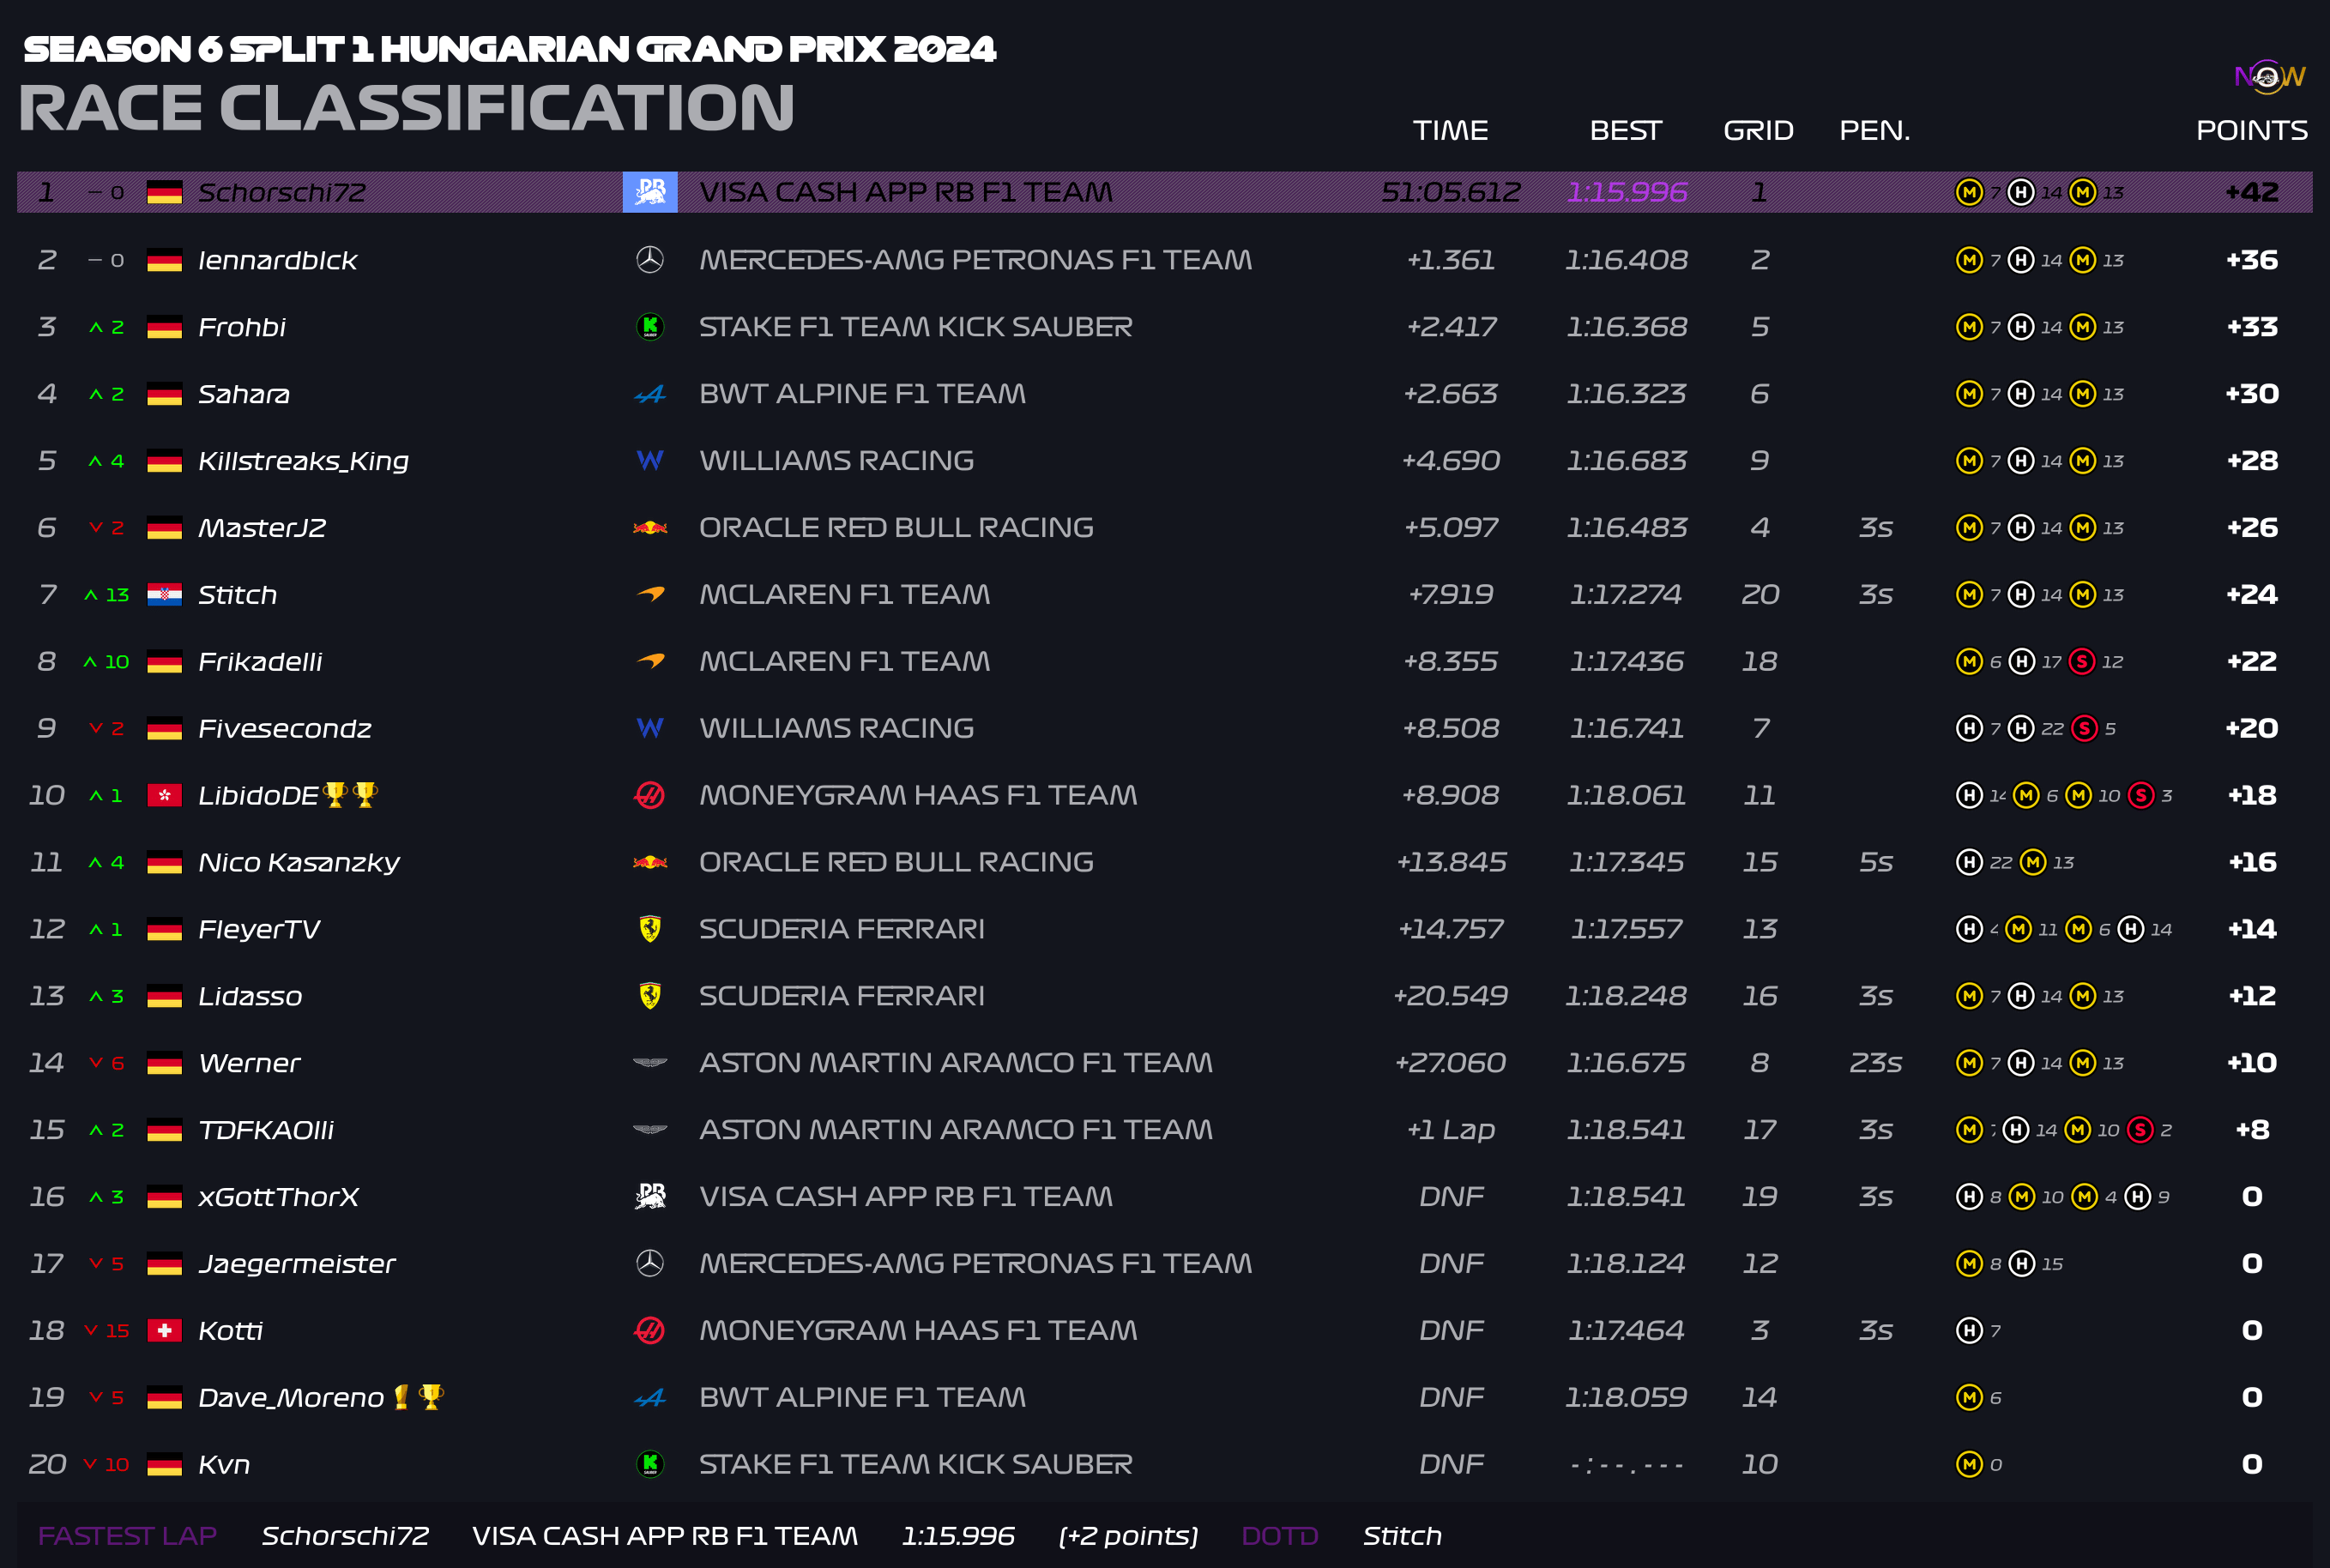Click the Alpine logo beside Sahara
This screenshot has height=1568, width=2330.
click(x=650, y=395)
